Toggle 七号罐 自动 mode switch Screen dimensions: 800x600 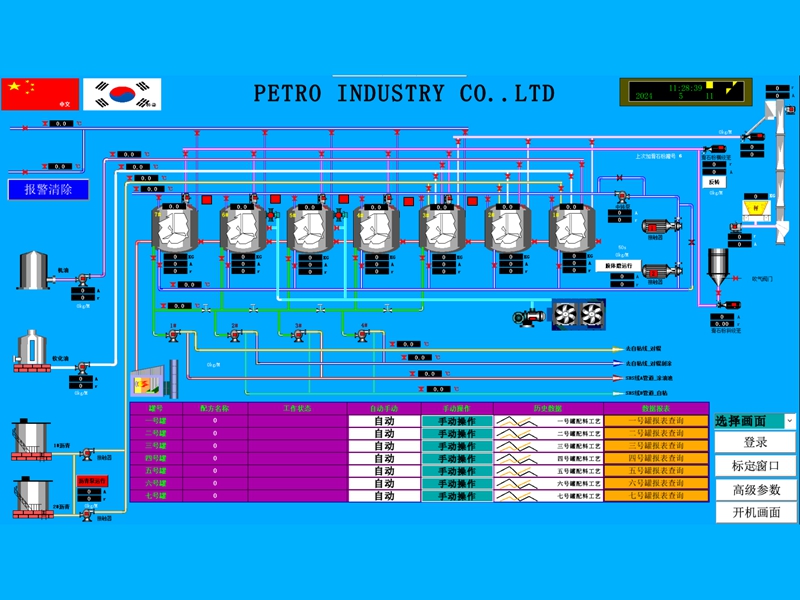[384, 496]
